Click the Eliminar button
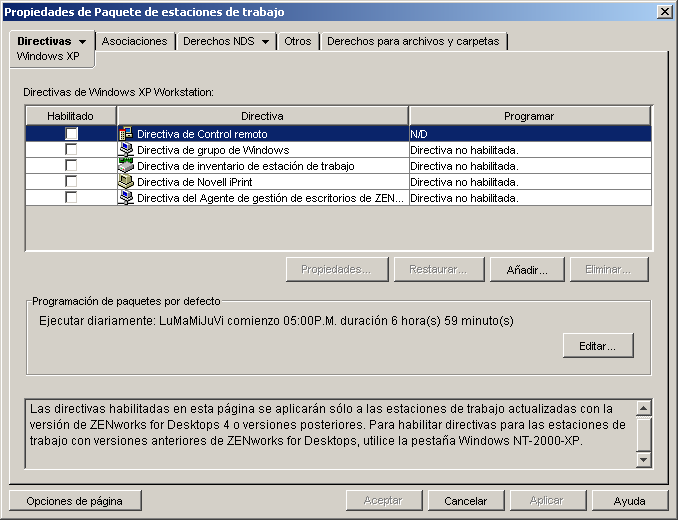 609,270
